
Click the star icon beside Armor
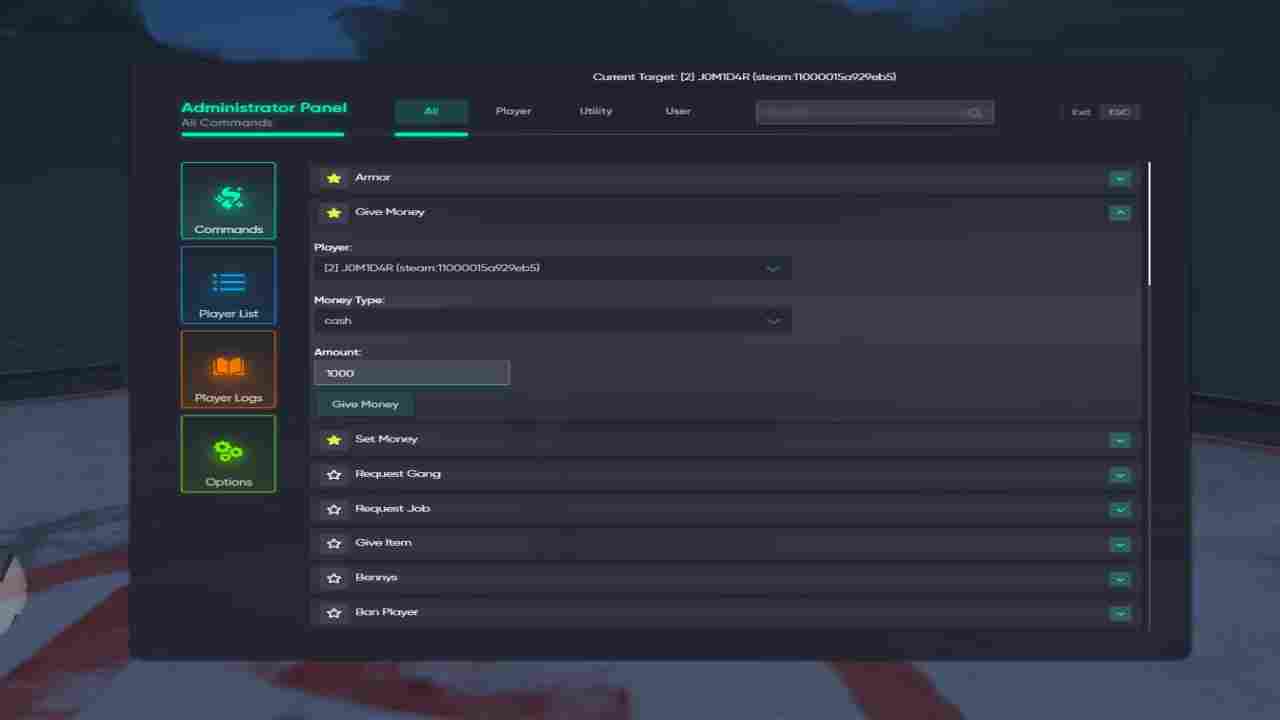[333, 177]
